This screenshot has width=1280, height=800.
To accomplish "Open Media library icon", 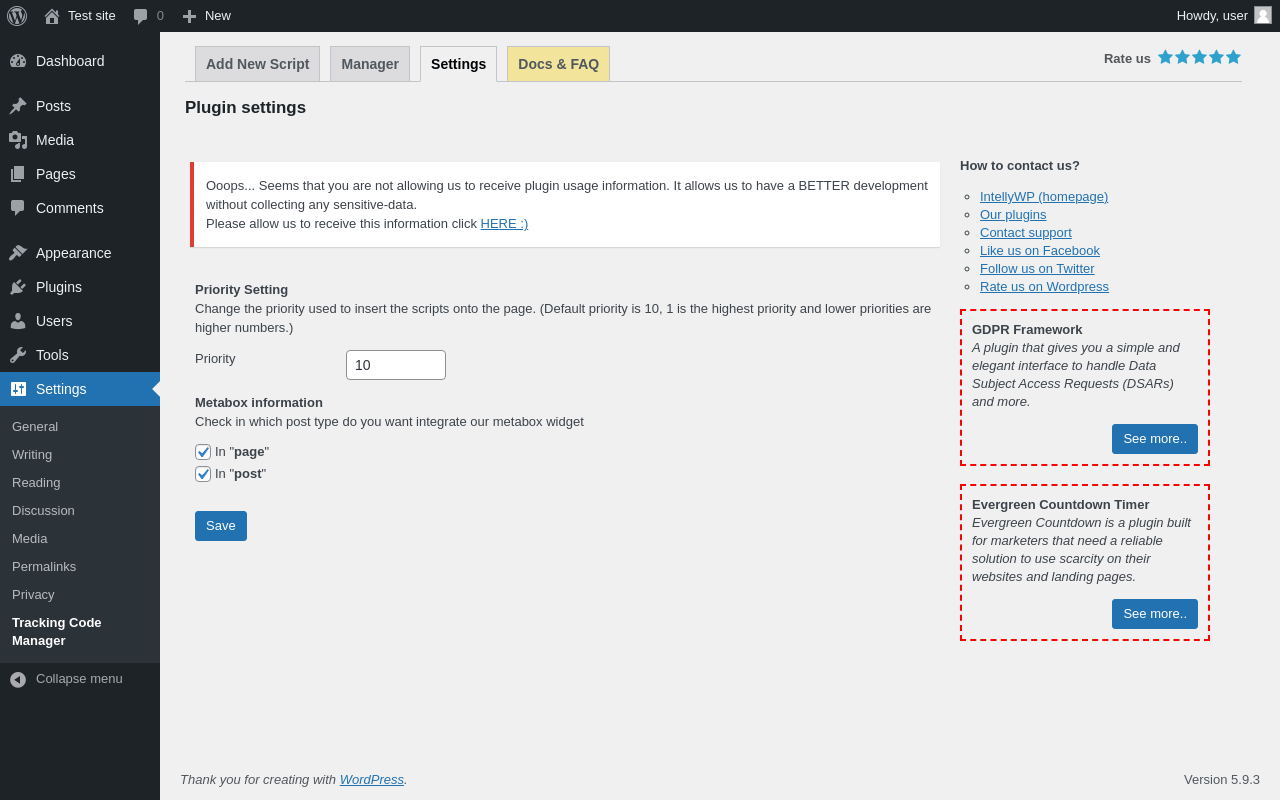I will (18, 140).
